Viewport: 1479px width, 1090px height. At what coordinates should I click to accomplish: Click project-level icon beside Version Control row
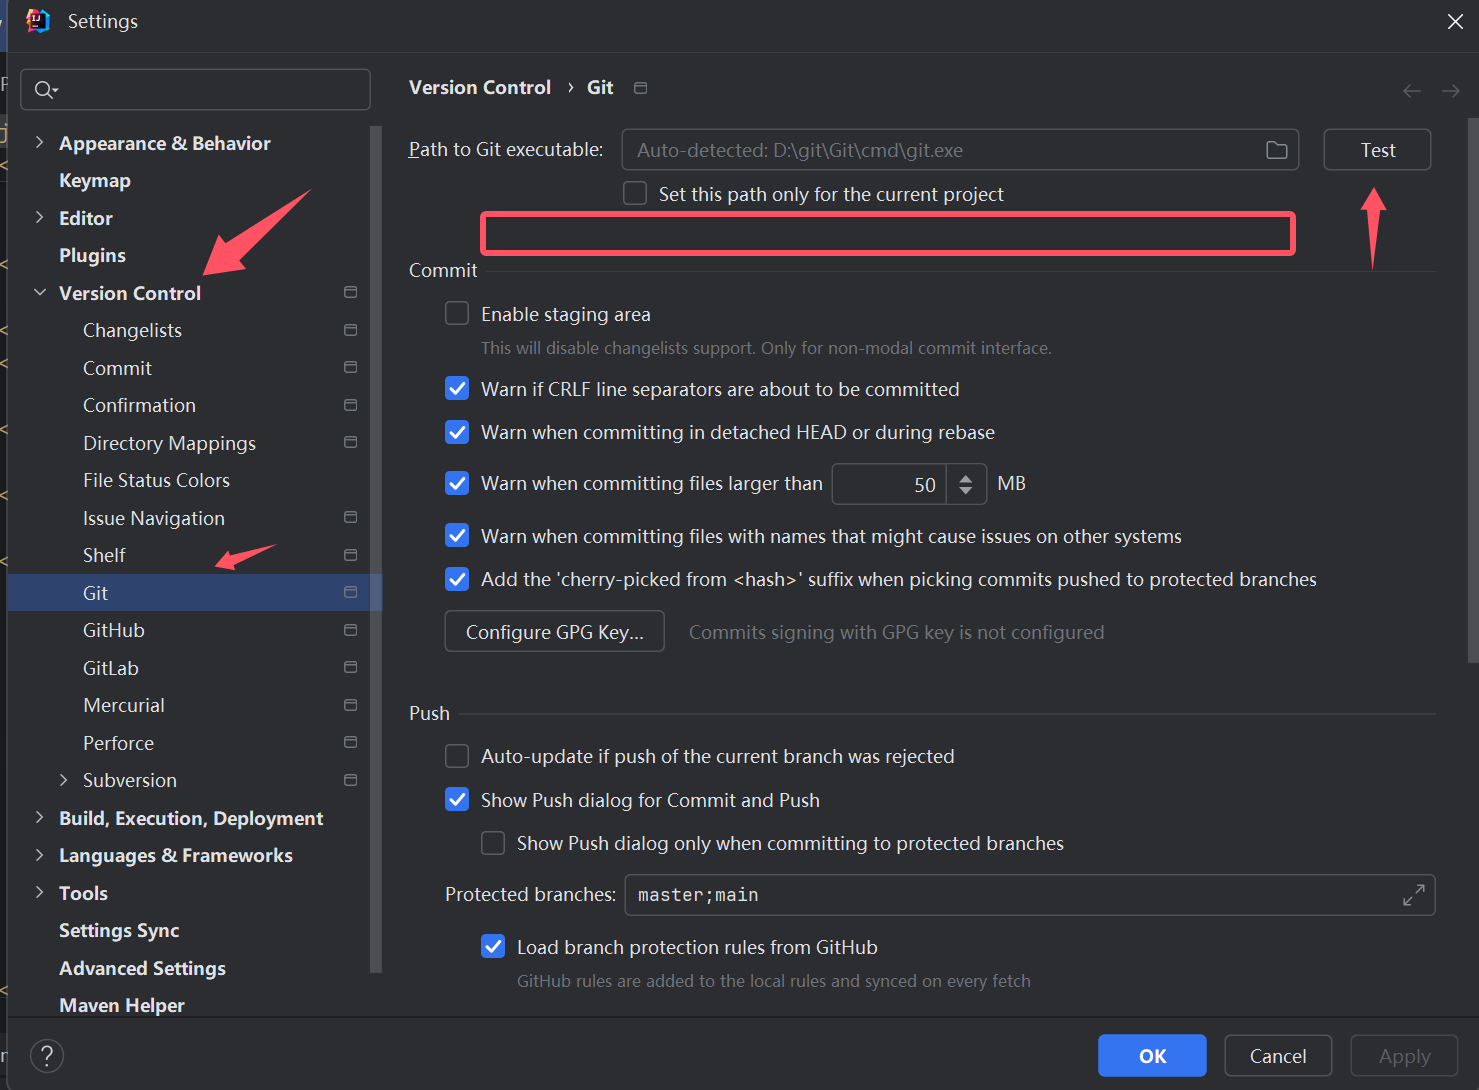click(x=350, y=292)
